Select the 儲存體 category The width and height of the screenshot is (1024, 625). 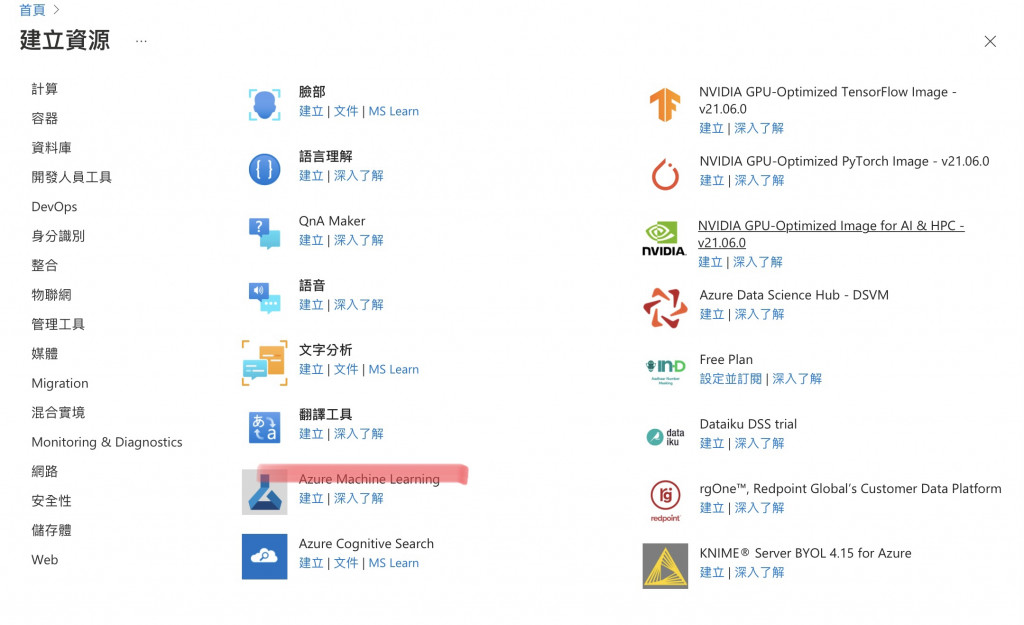click(x=52, y=530)
